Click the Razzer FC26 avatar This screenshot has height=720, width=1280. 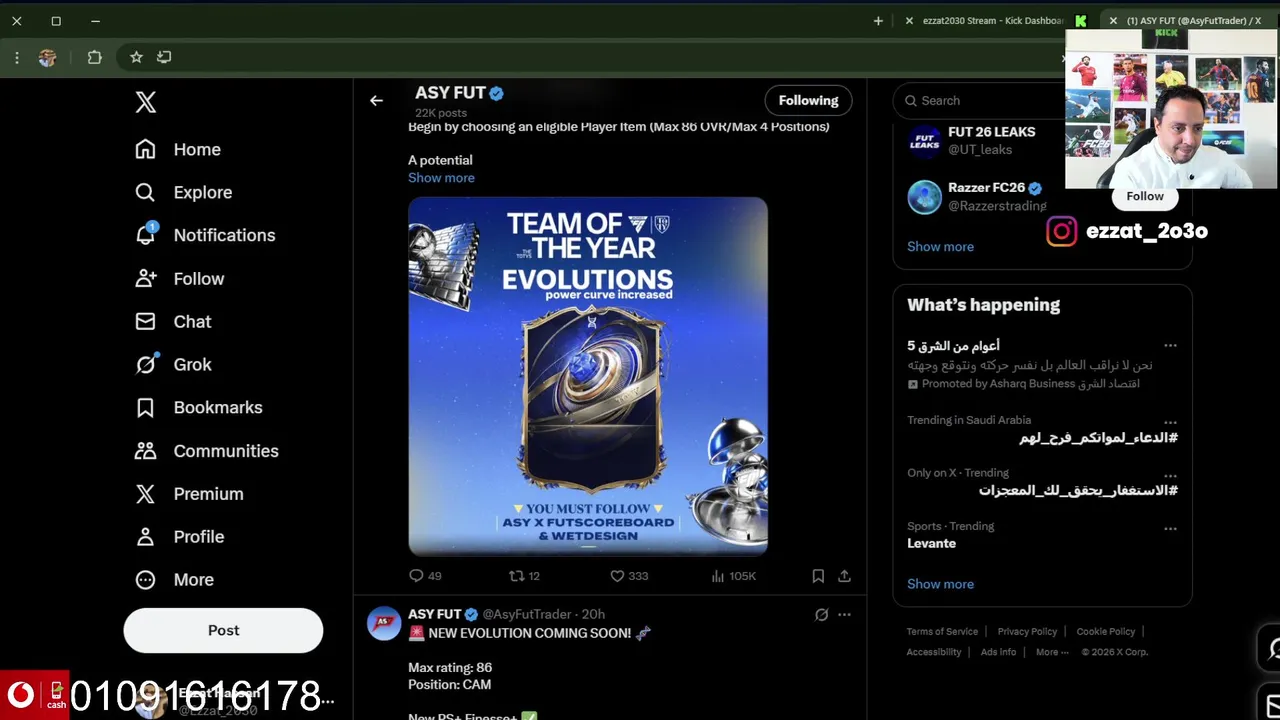click(x=924, y=197)
